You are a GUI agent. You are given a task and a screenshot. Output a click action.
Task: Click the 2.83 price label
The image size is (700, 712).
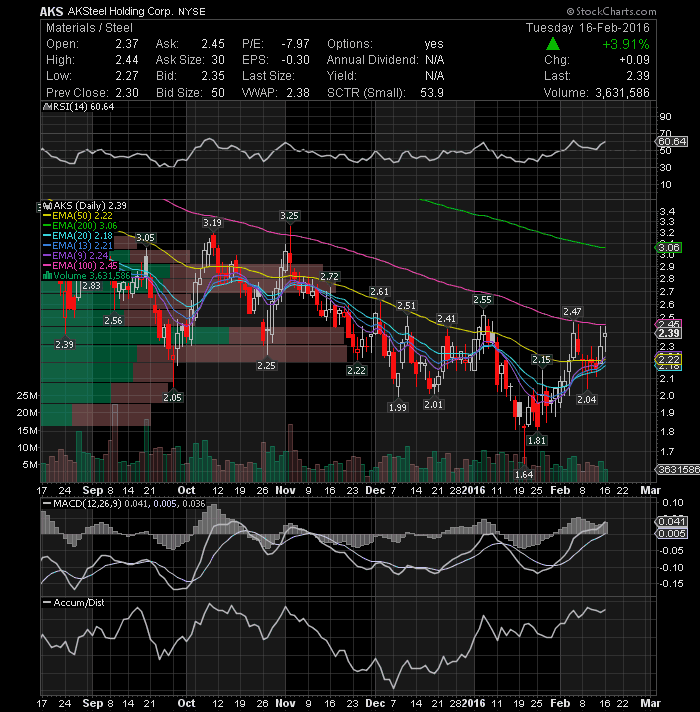(x=92, y=286)
